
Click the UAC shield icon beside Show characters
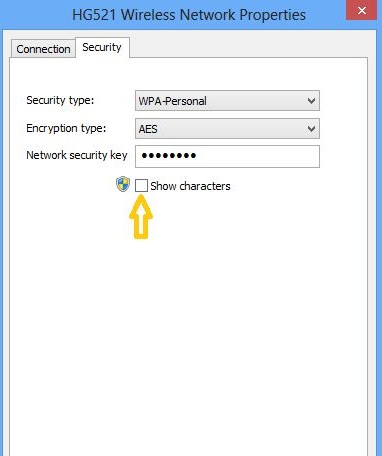(123, 184)
